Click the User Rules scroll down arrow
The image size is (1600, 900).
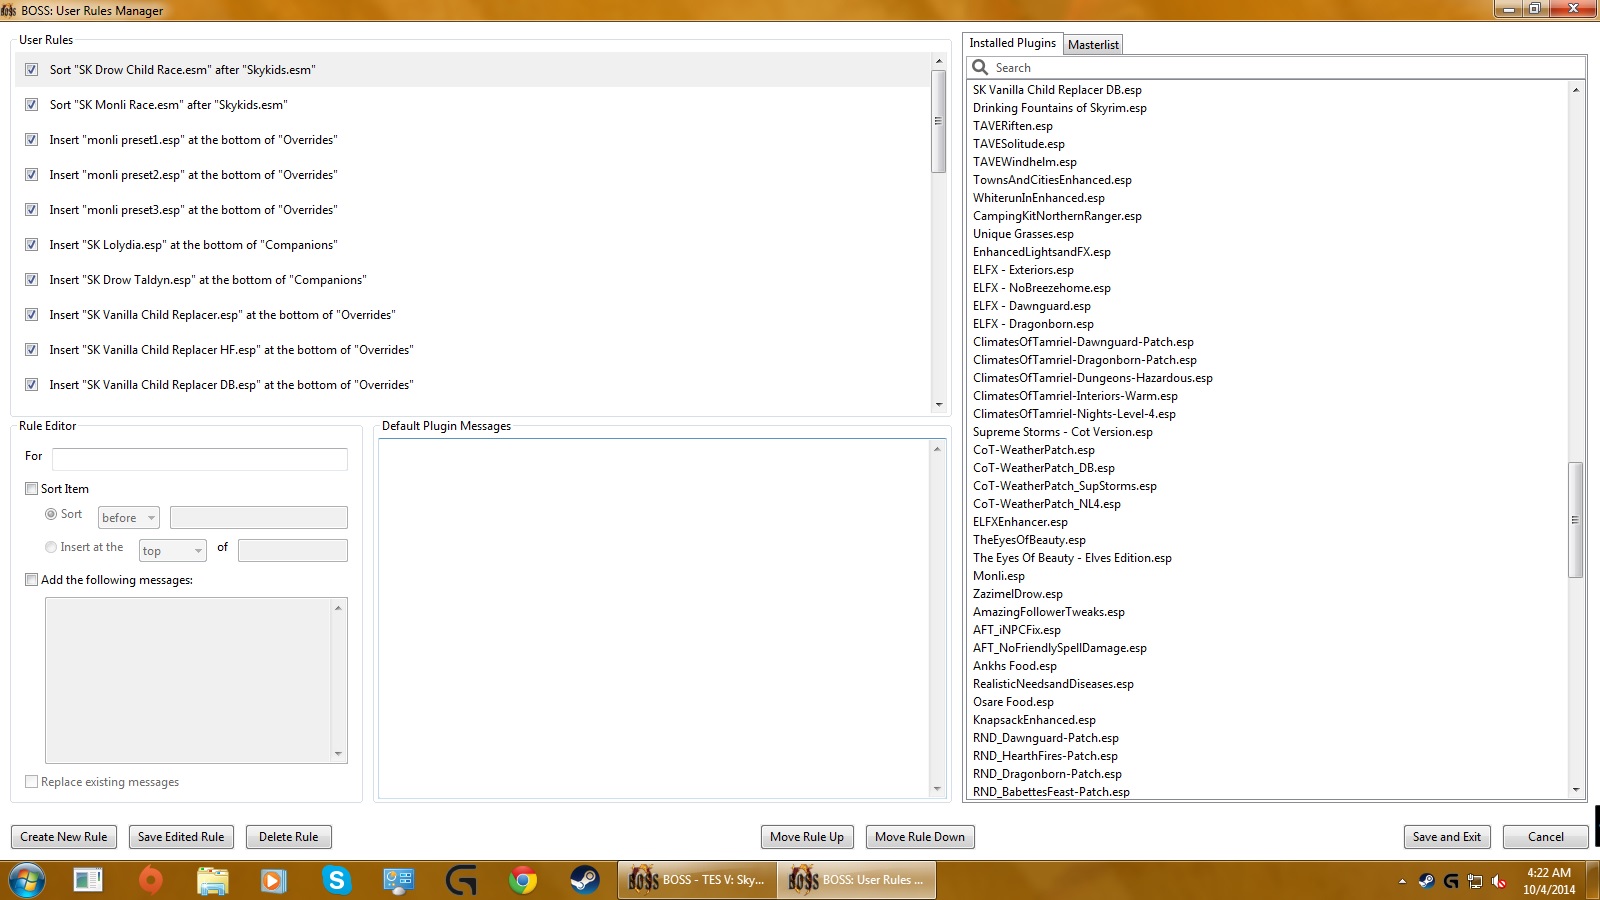click(938, 405)
